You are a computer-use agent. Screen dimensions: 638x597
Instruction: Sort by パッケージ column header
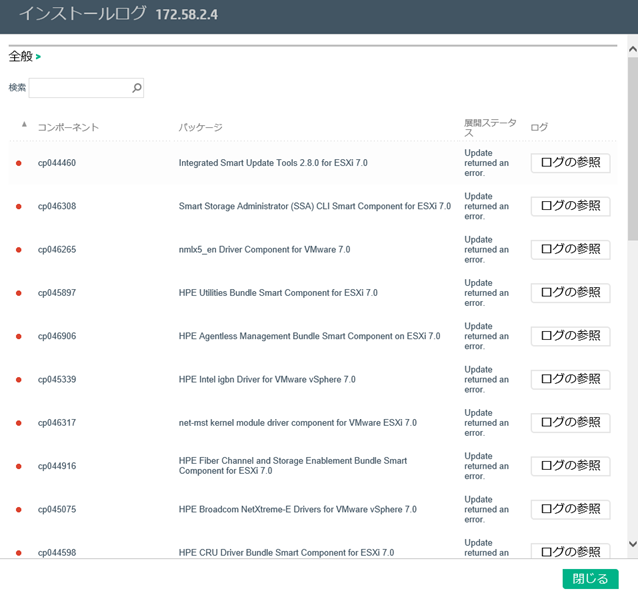(x=201, y=127)
